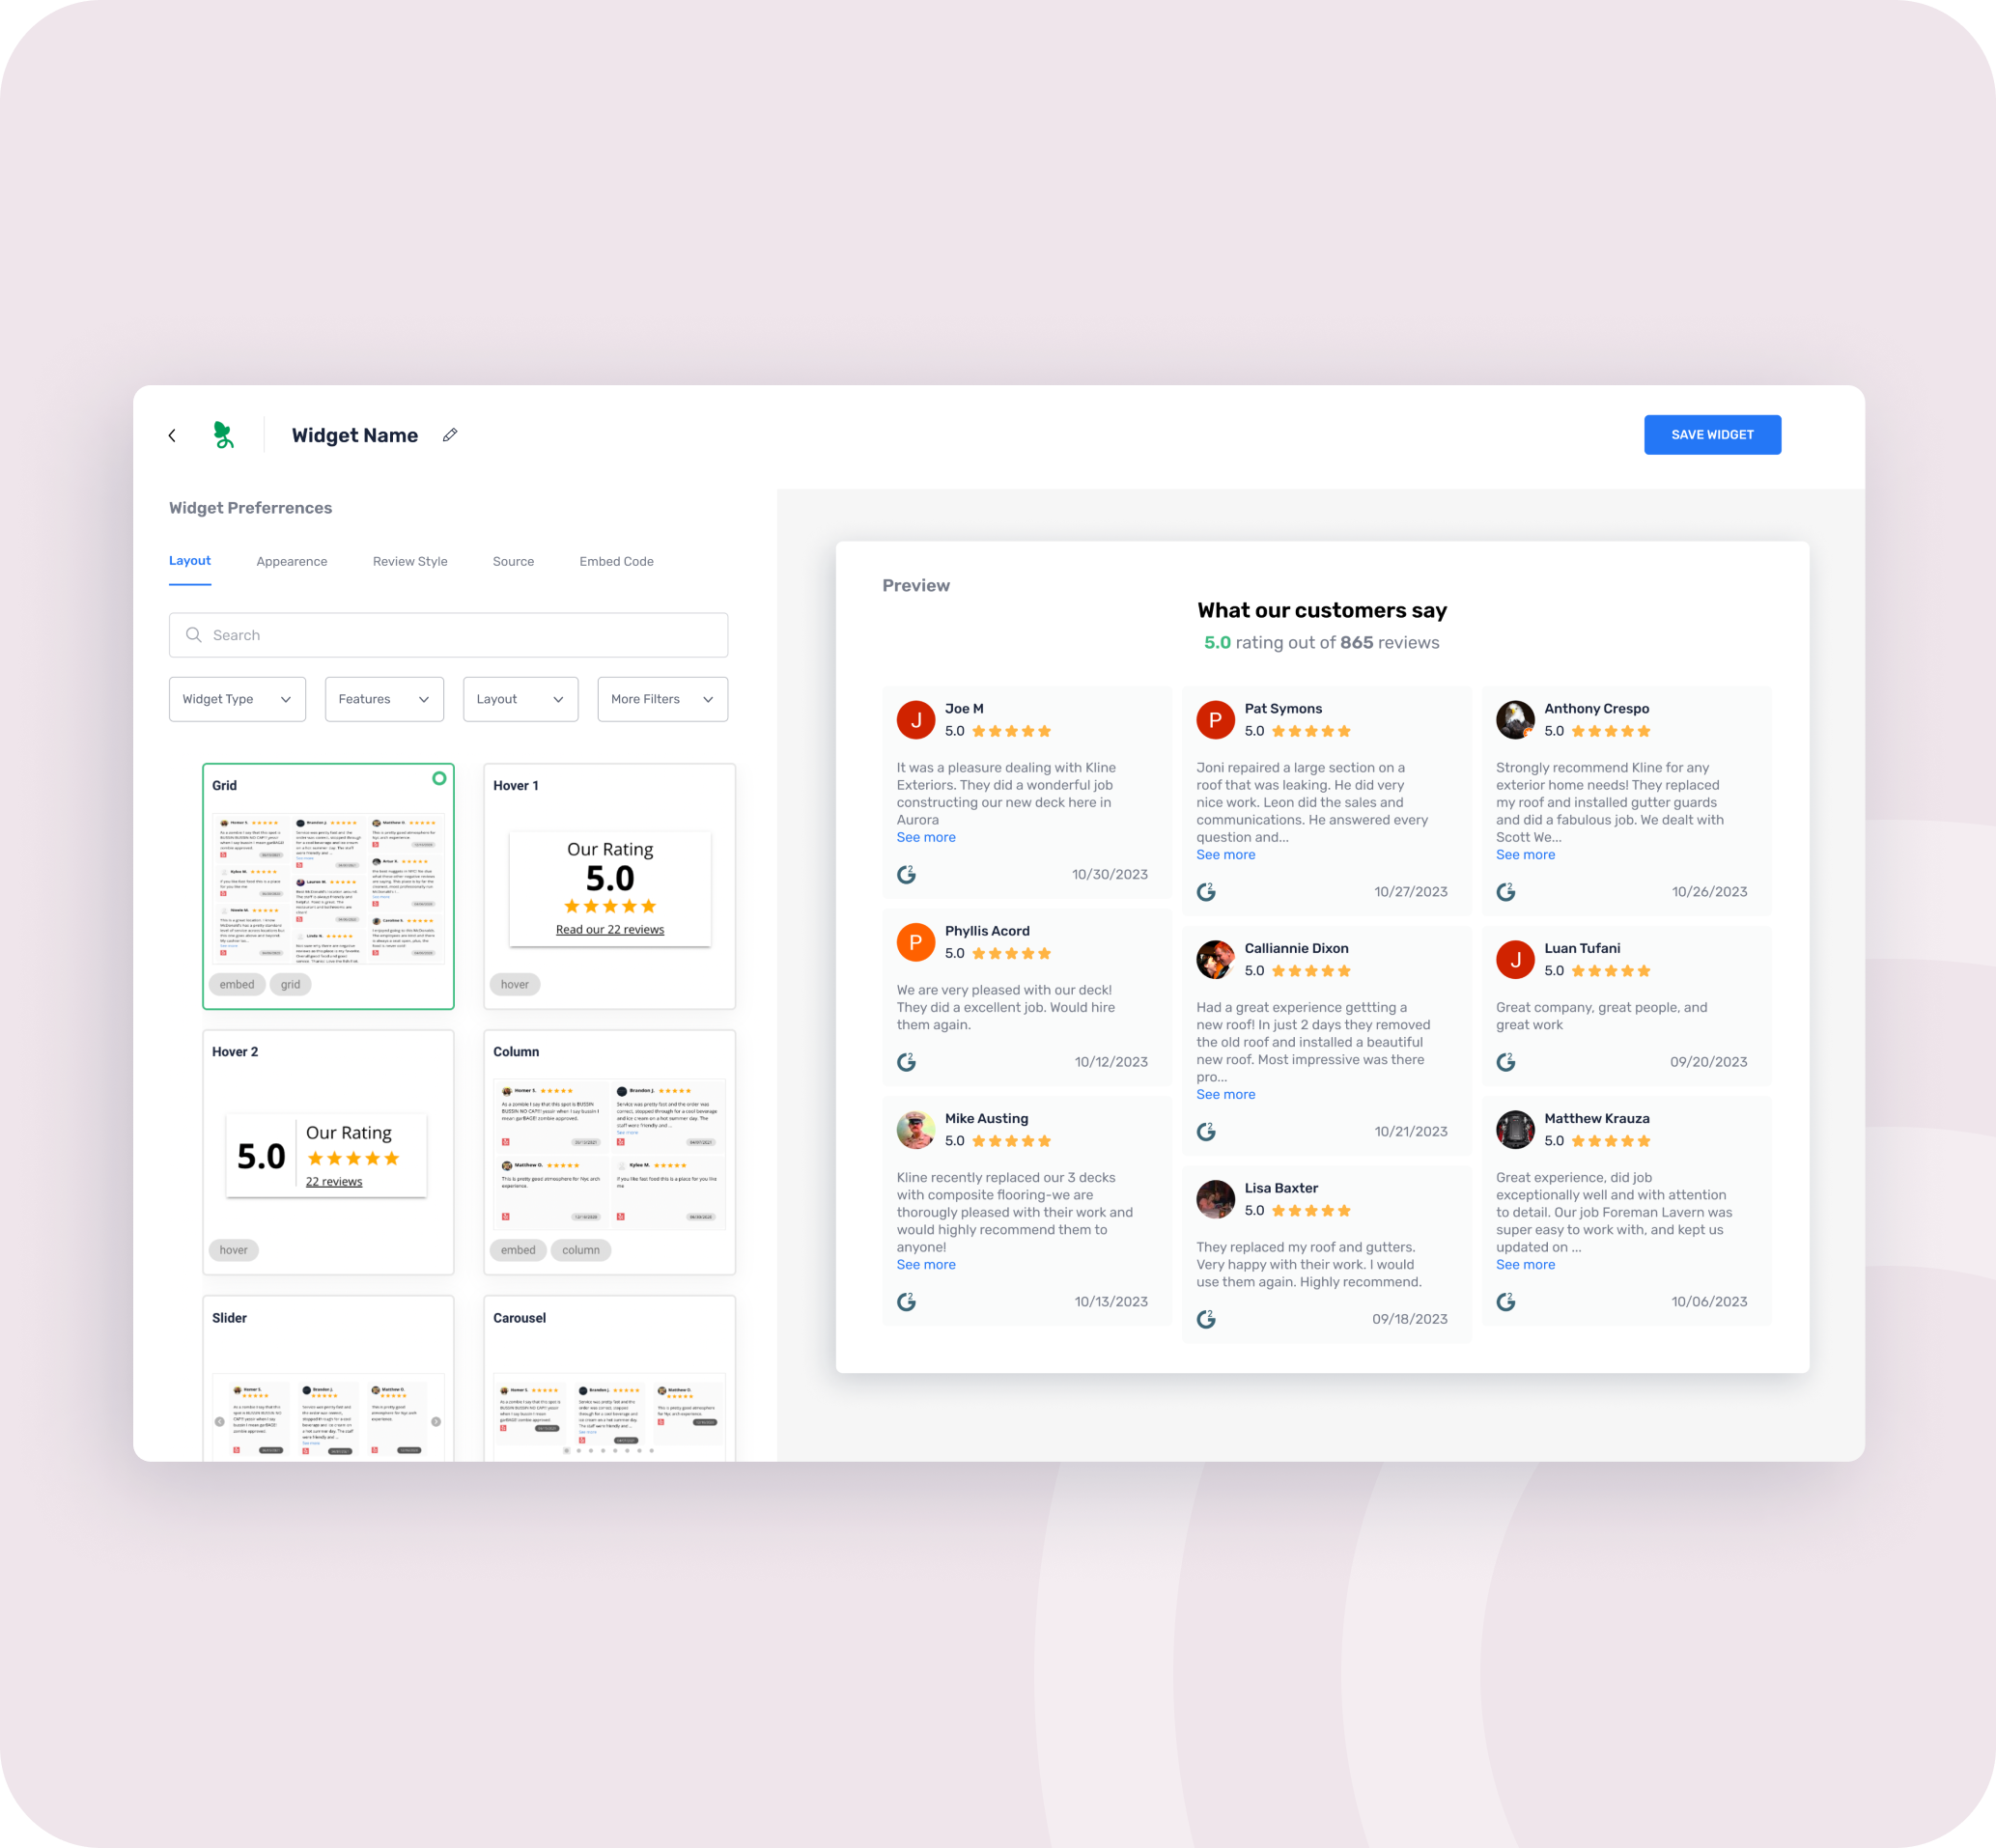The image size is (1996, 1848).
Task: Click the back navigation arrow icon
Action: [174, 434]
